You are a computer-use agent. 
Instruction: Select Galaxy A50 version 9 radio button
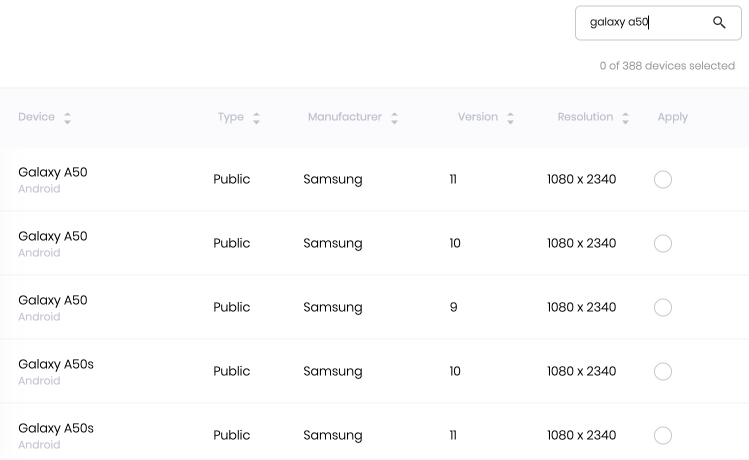[663, 308]
